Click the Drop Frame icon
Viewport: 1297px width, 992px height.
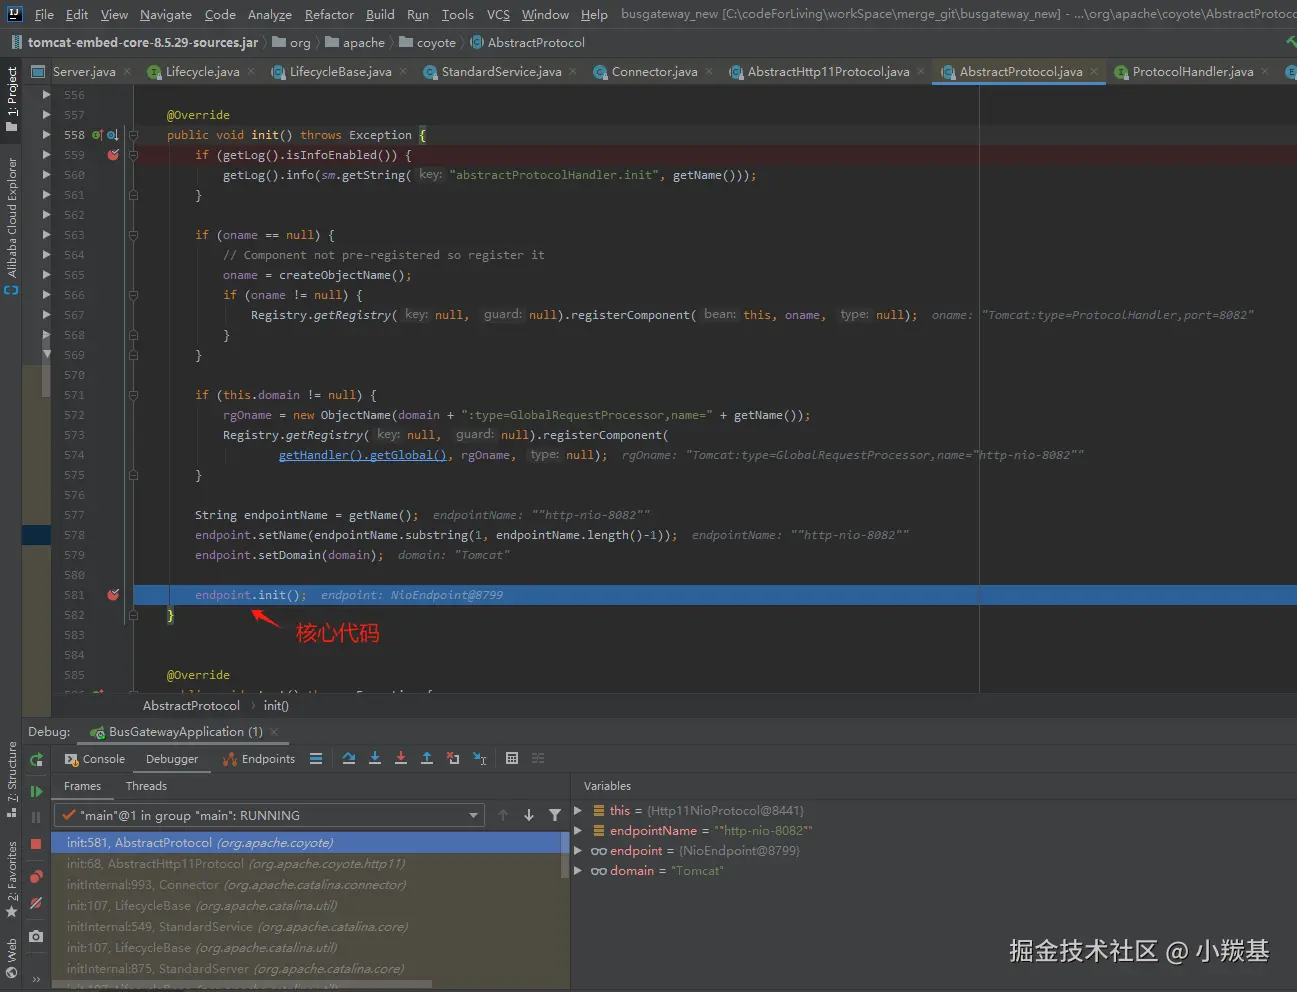coord(453,759)
